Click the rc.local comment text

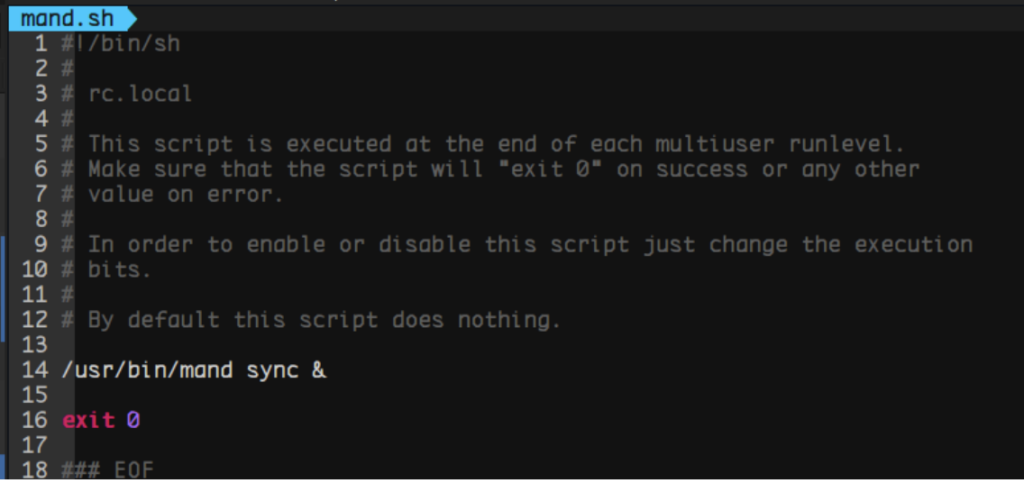coord(139,94)
